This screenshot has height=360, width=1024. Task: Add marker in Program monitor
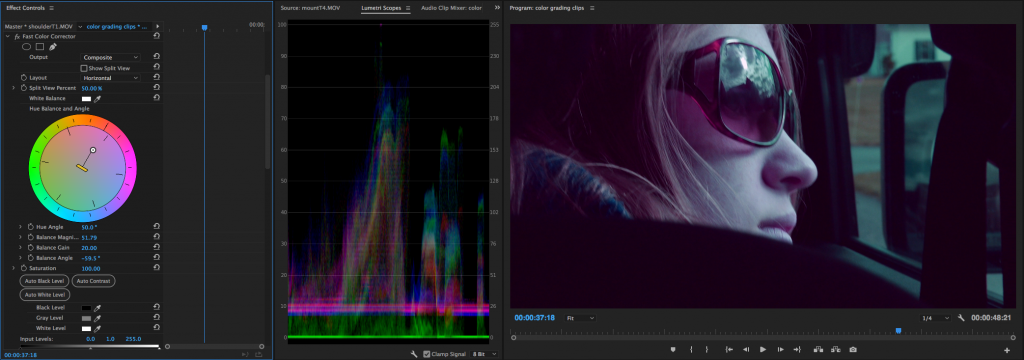pos(673,350)
